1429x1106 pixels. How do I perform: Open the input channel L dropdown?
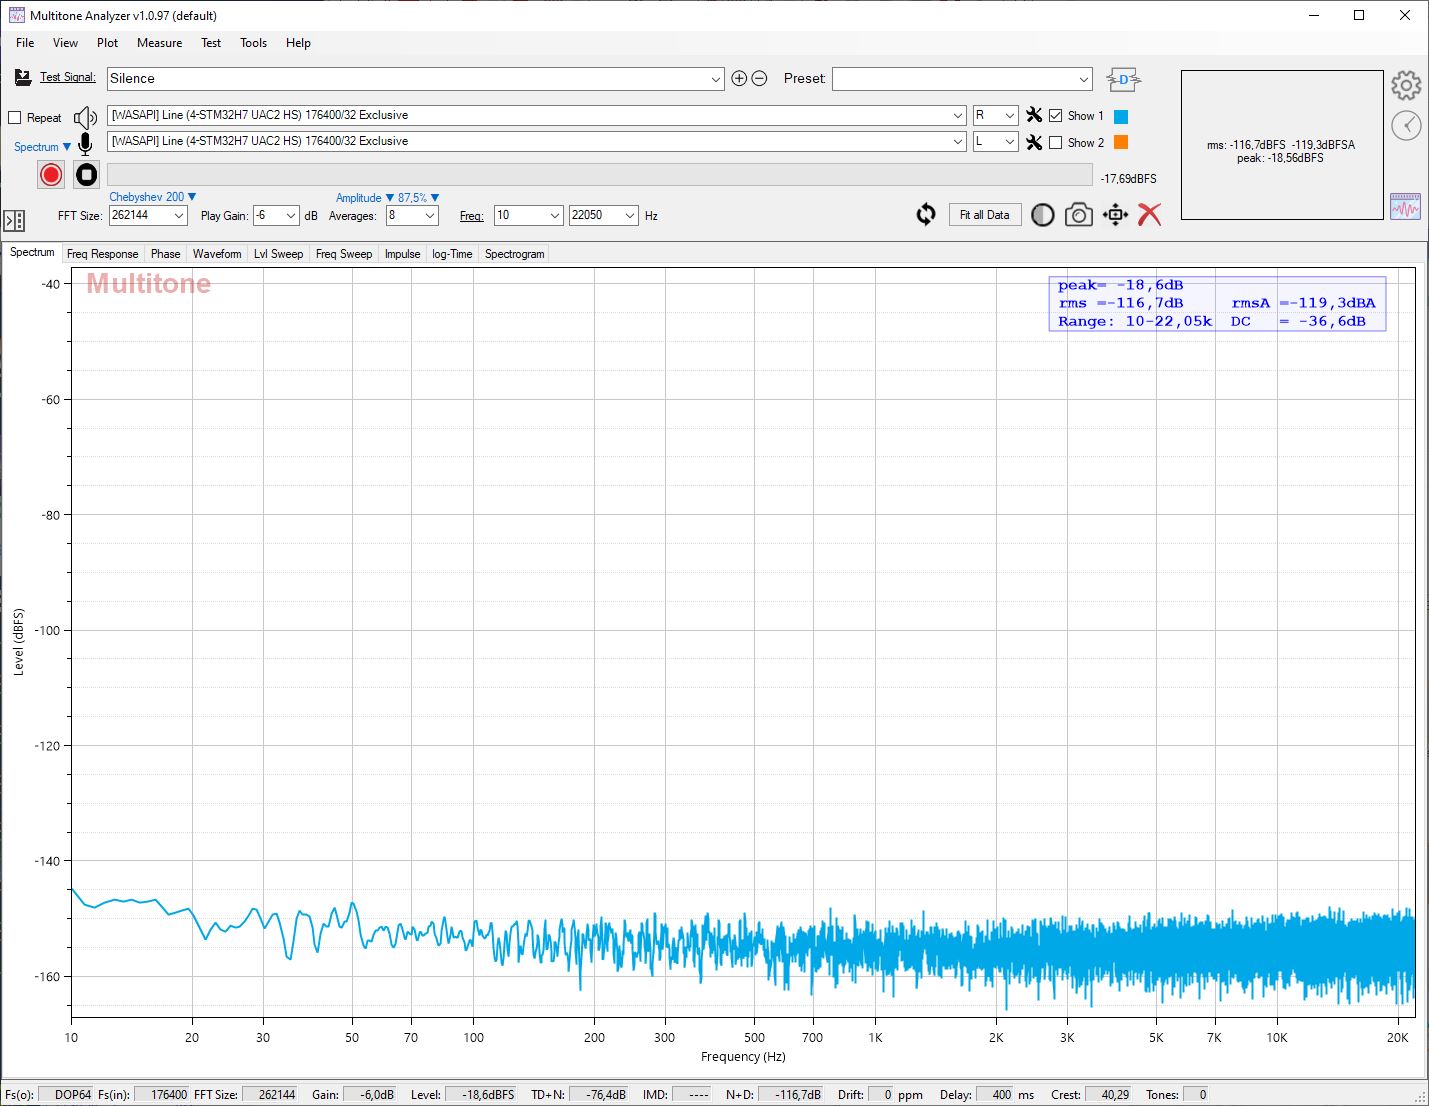pos(995,141)
